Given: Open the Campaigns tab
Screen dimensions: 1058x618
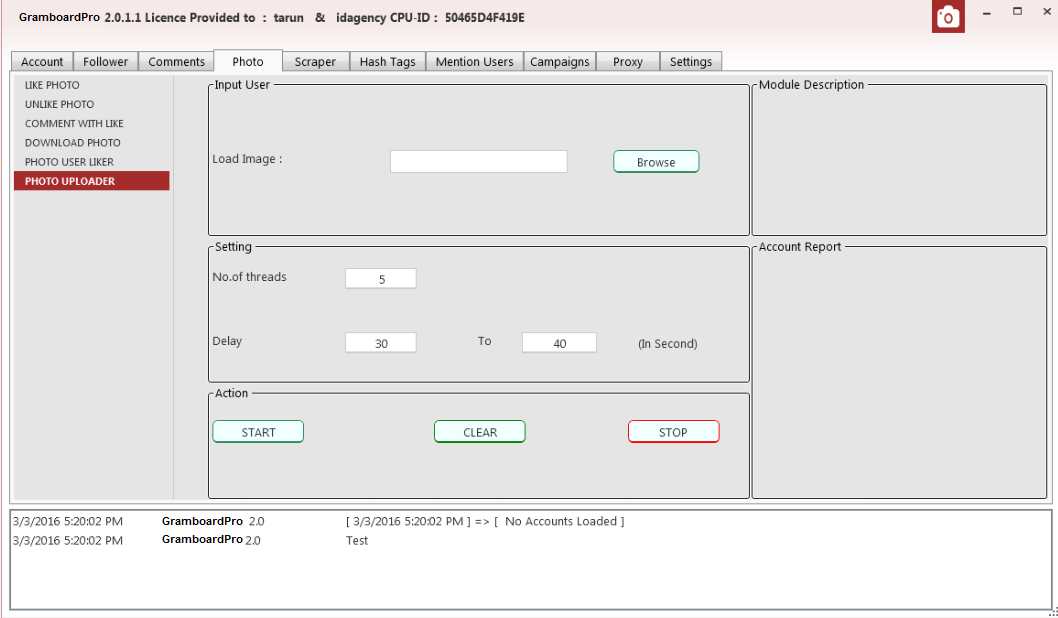Looking at the screenshot, I should [559, 61].
